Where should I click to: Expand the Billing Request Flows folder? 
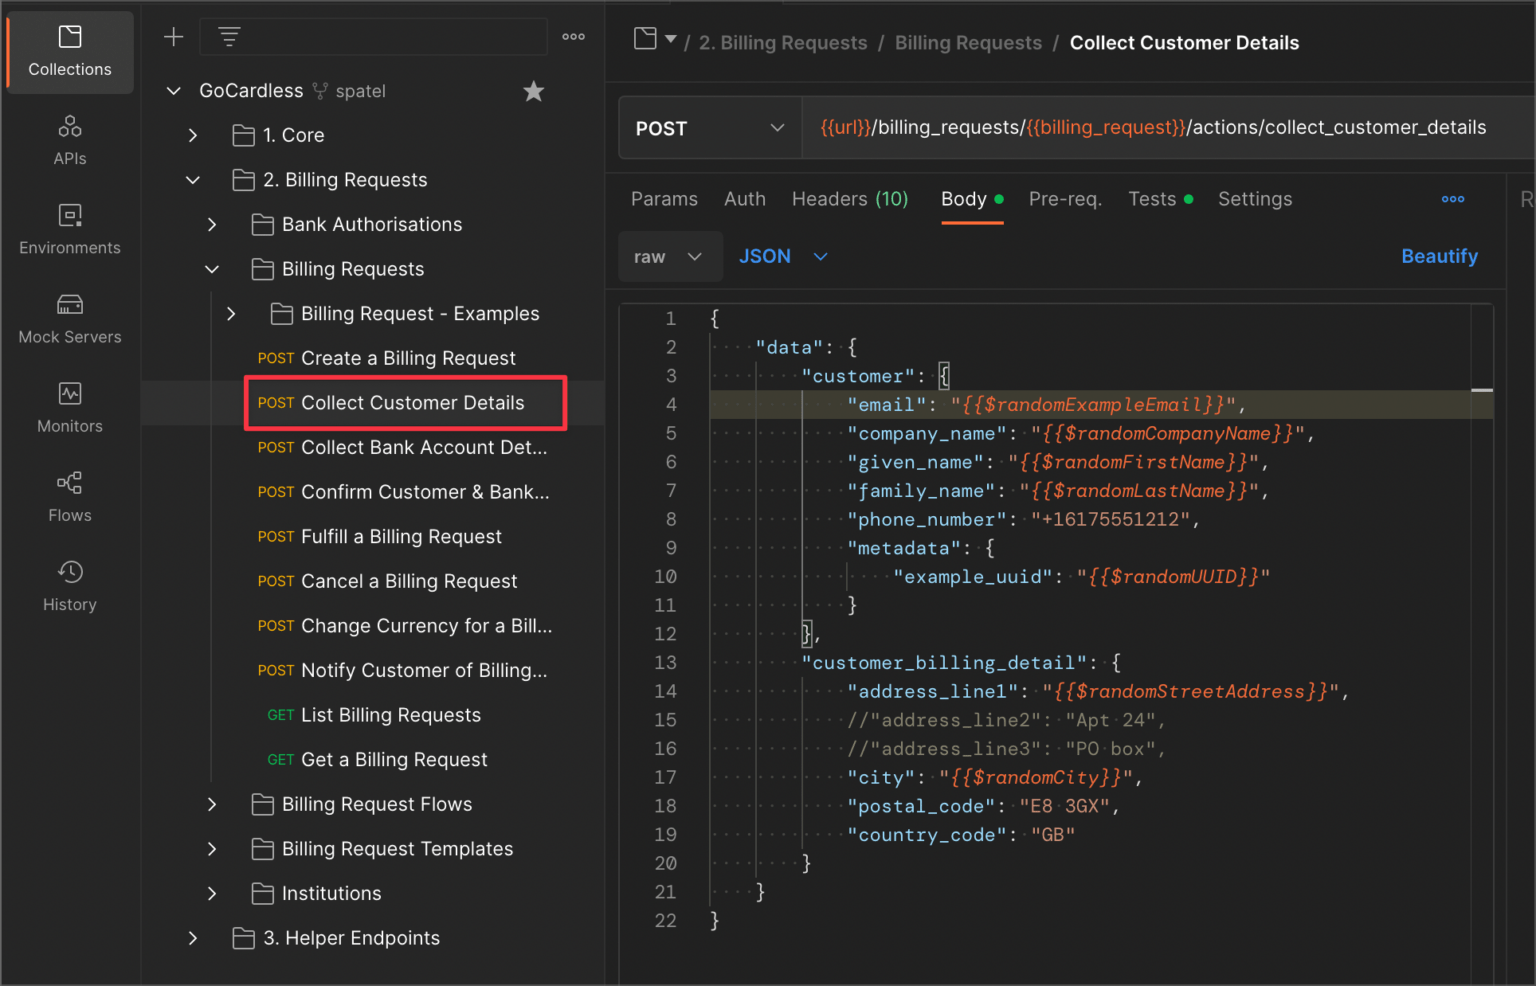pyautogui.click(x=212, y=804)
